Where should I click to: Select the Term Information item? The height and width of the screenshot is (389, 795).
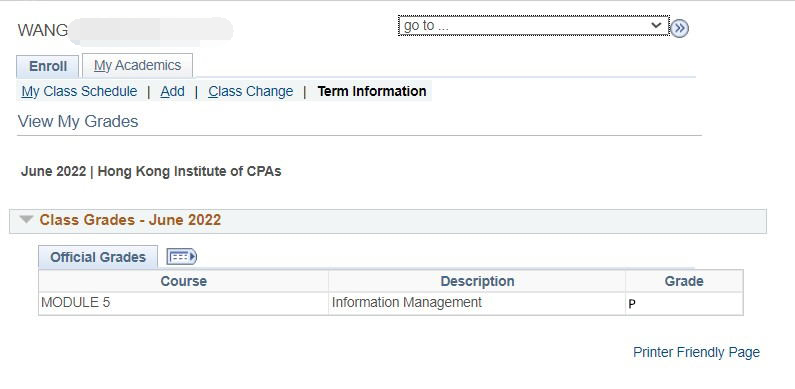point(372,91)
